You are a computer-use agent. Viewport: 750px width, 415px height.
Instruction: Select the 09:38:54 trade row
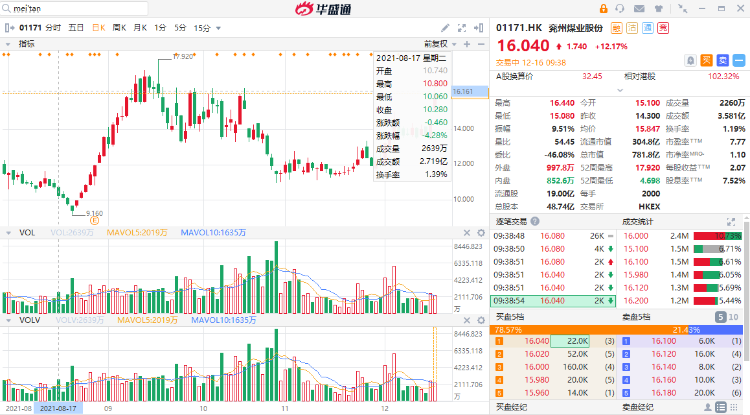(x=553, y=301)
